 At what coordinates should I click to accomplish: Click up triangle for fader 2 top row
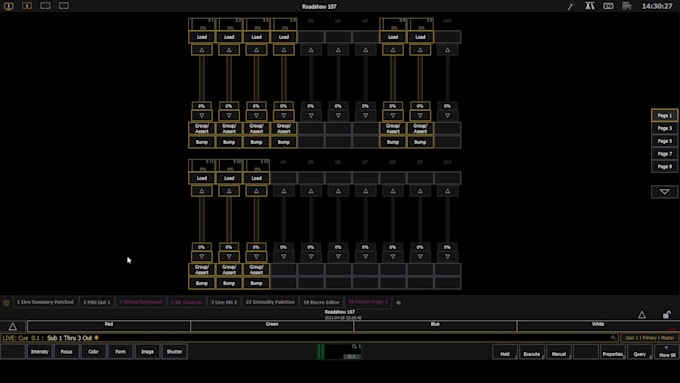point(229,50)
